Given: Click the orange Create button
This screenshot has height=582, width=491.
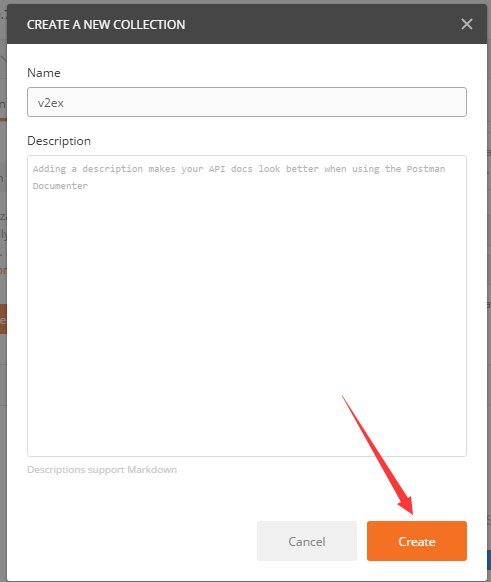Looking at the screenshot, I should pos(417,541).
